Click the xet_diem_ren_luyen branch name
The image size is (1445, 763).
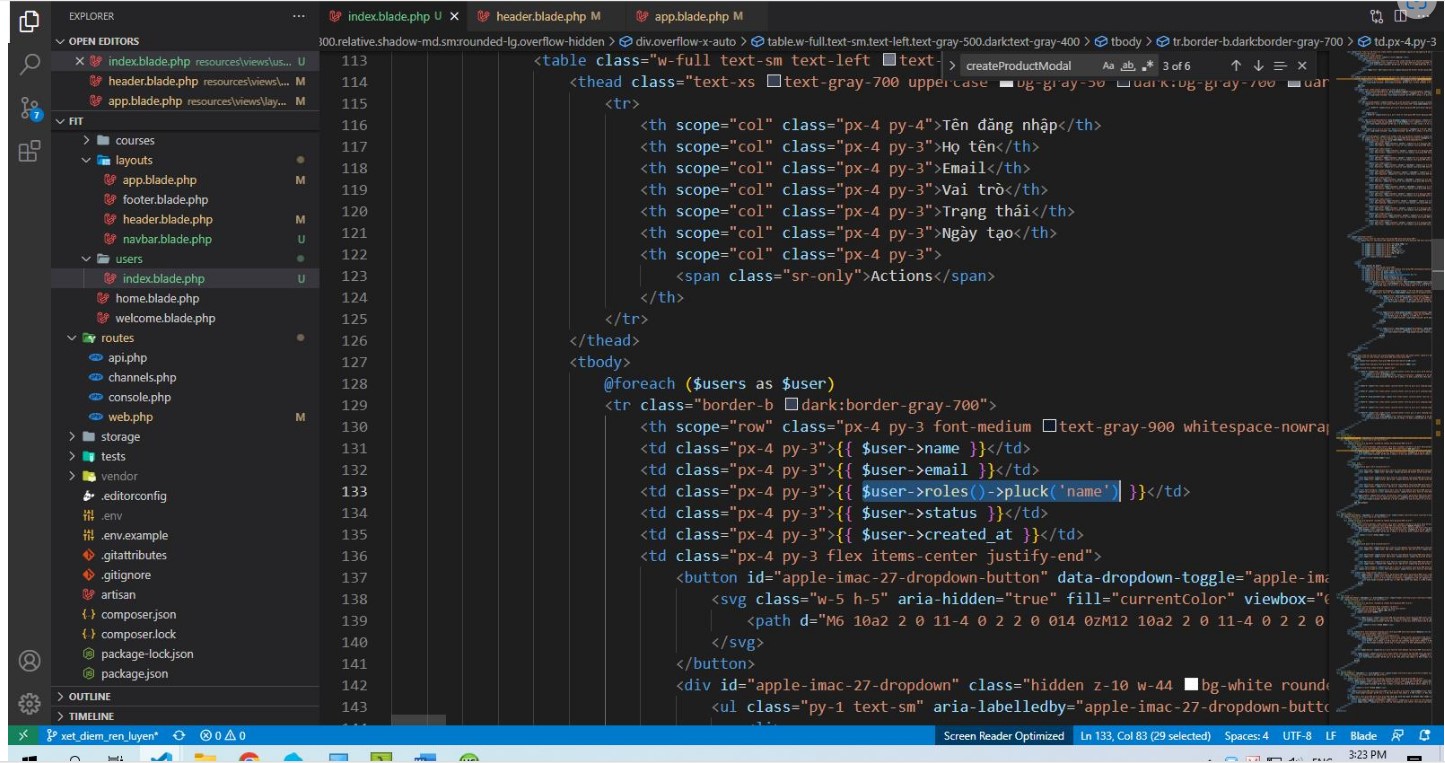coord(108,736)
